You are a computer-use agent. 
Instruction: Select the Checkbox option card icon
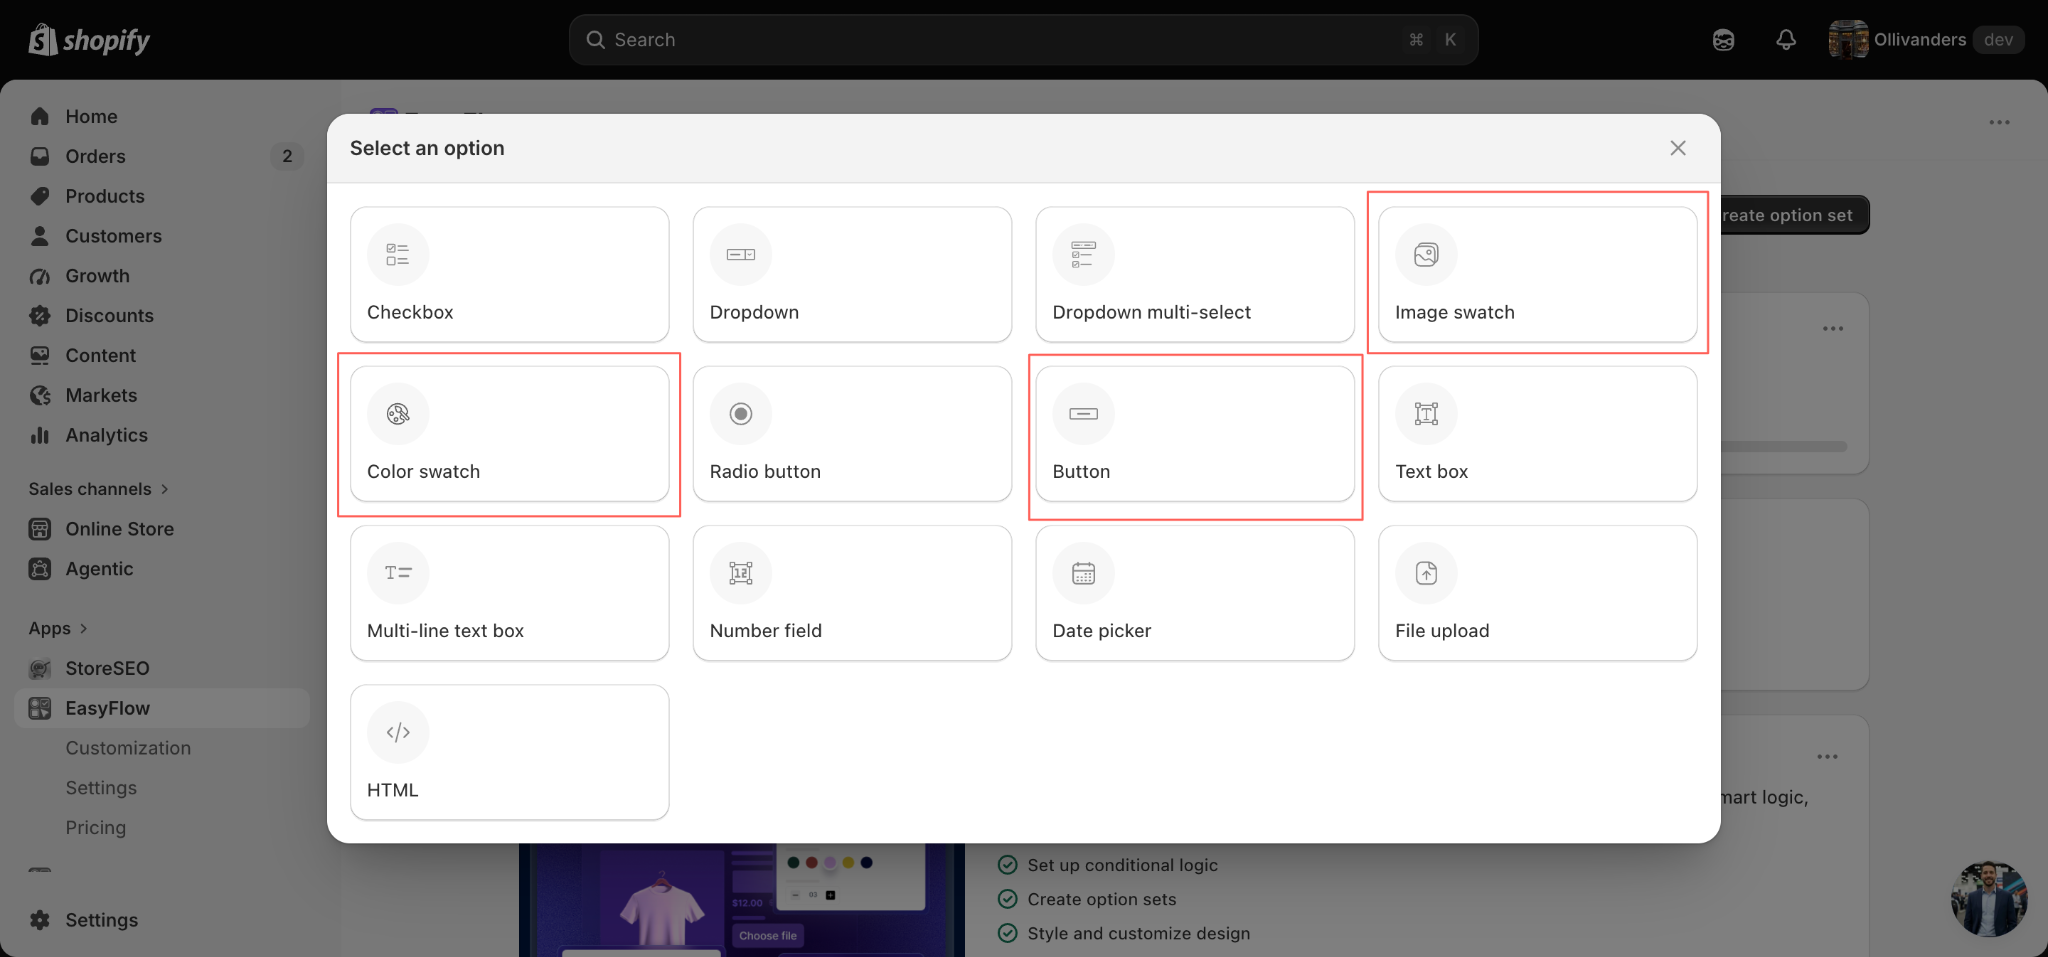click(398, 254)
